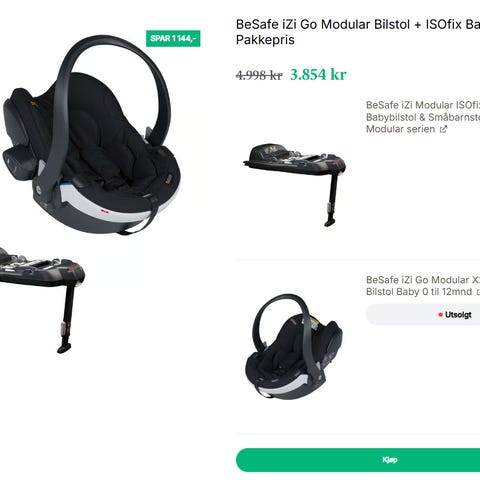Click the green sale price 3.854 kr
The image size is (480, 480).
click(x=318, y=74)
